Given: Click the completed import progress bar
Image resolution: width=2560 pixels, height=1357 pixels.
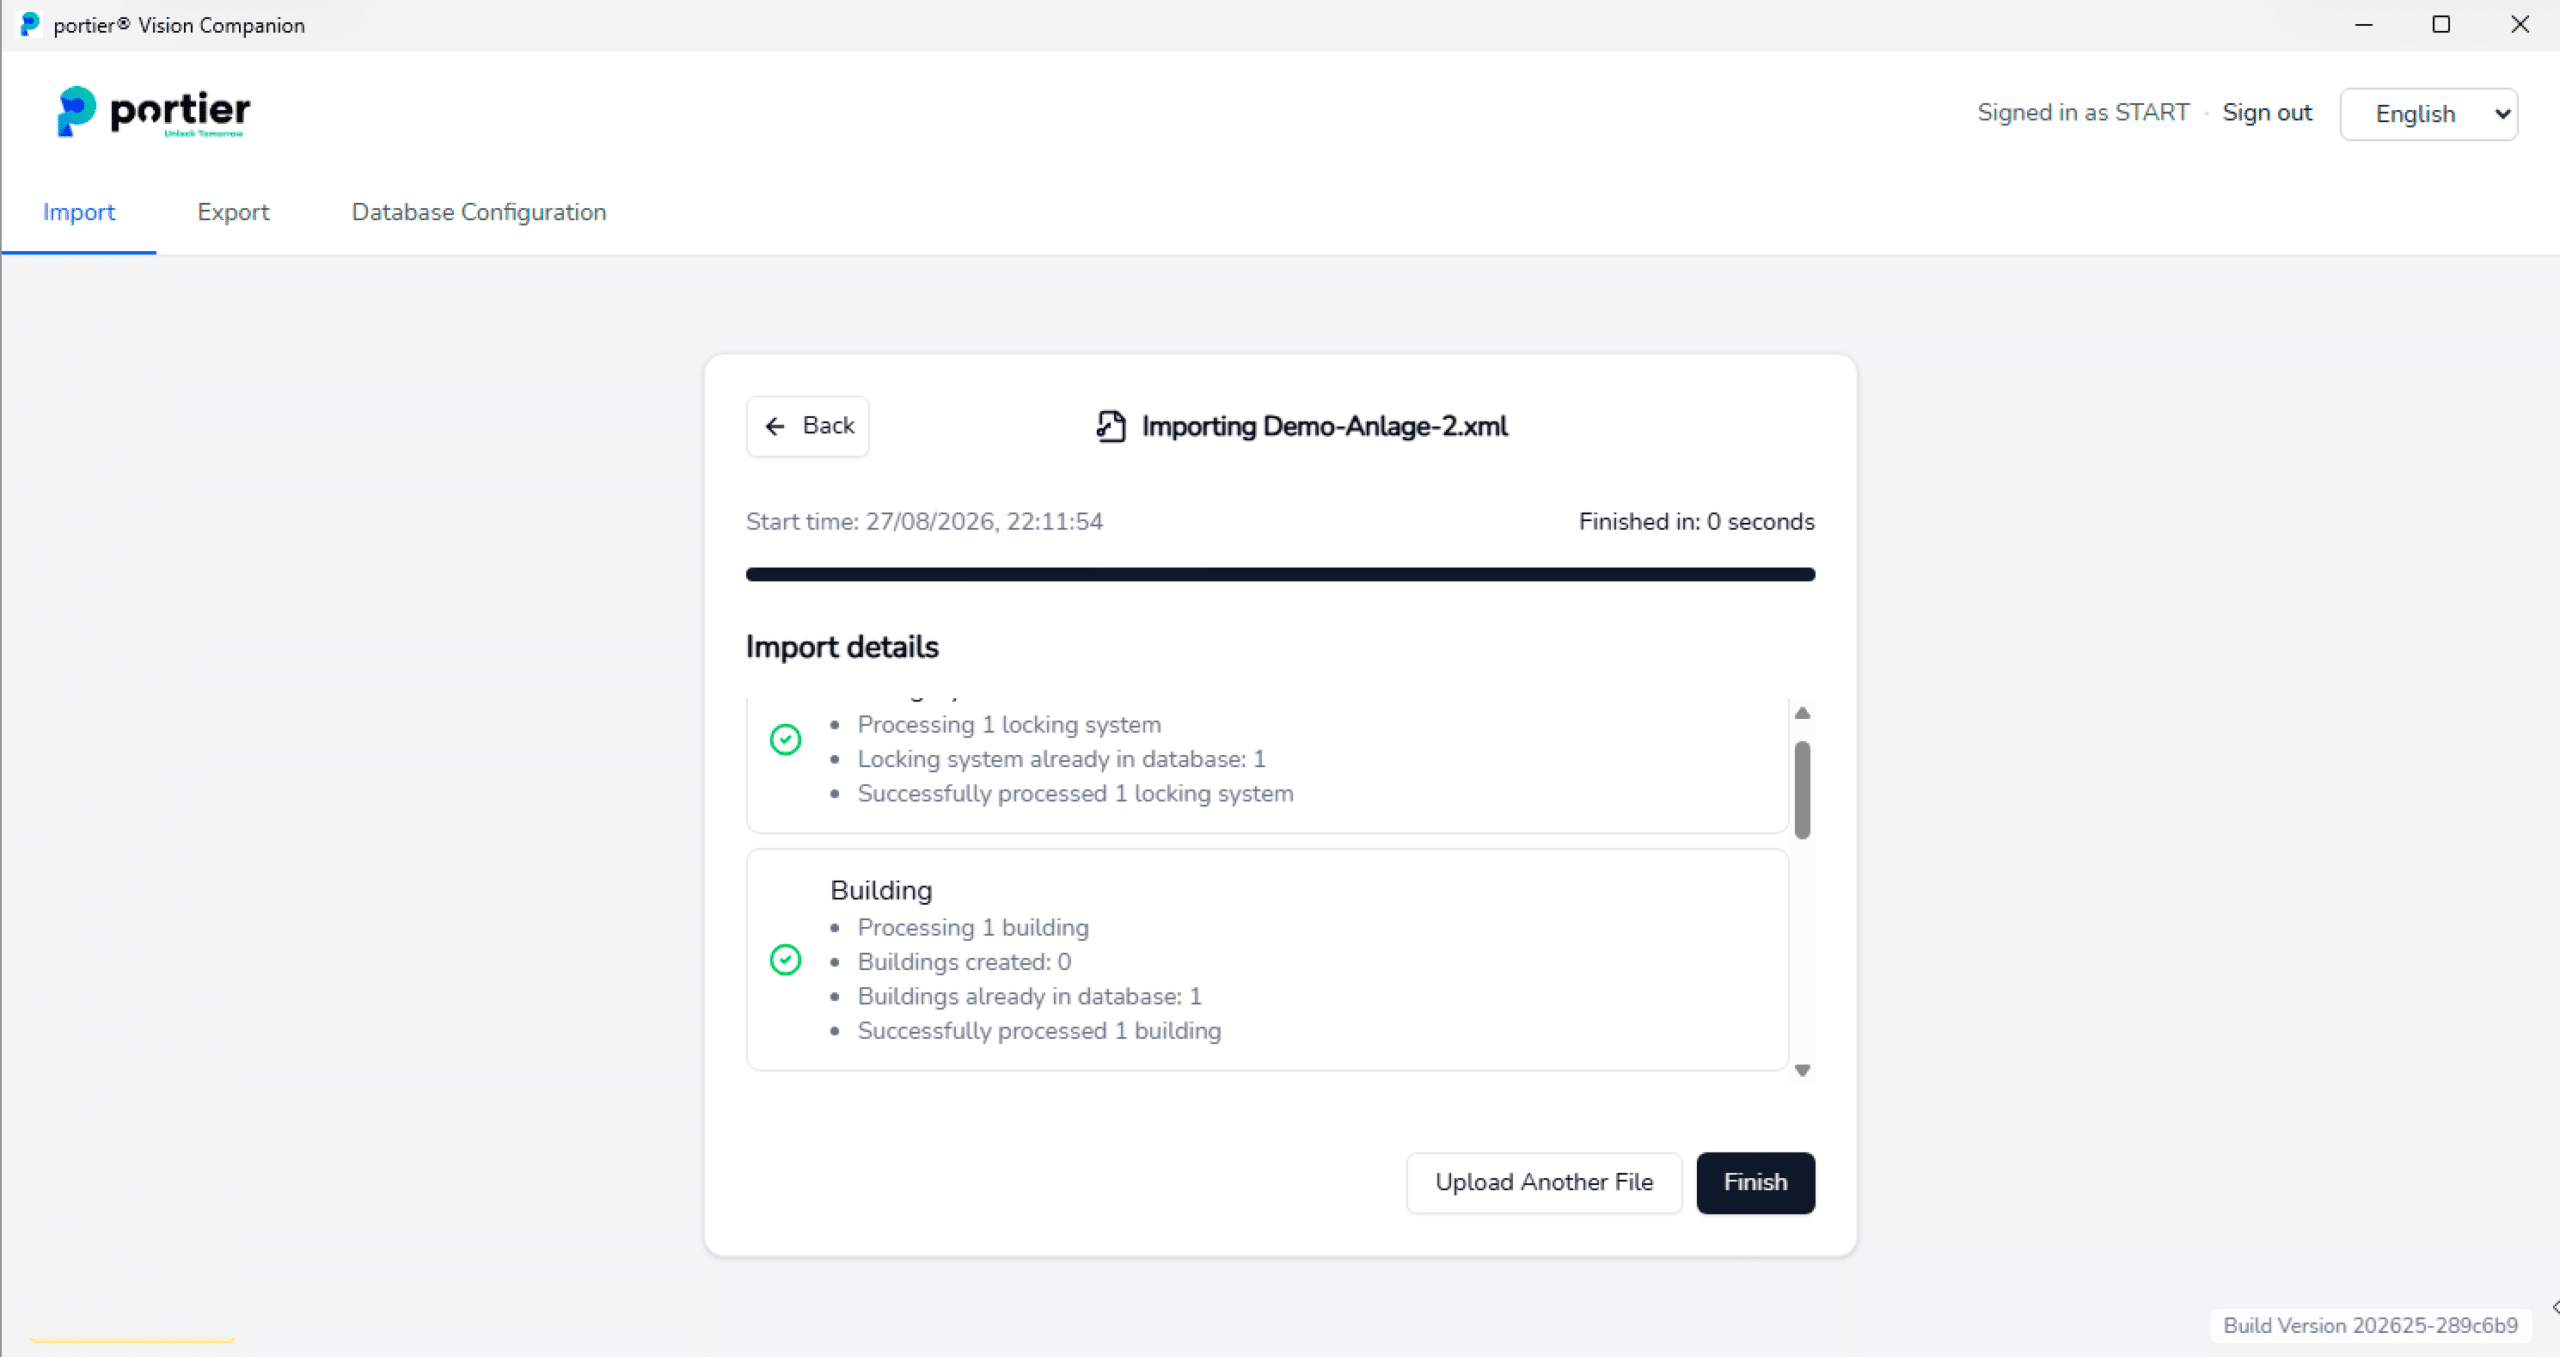Looking at the screenshot, I should 1280,574.
